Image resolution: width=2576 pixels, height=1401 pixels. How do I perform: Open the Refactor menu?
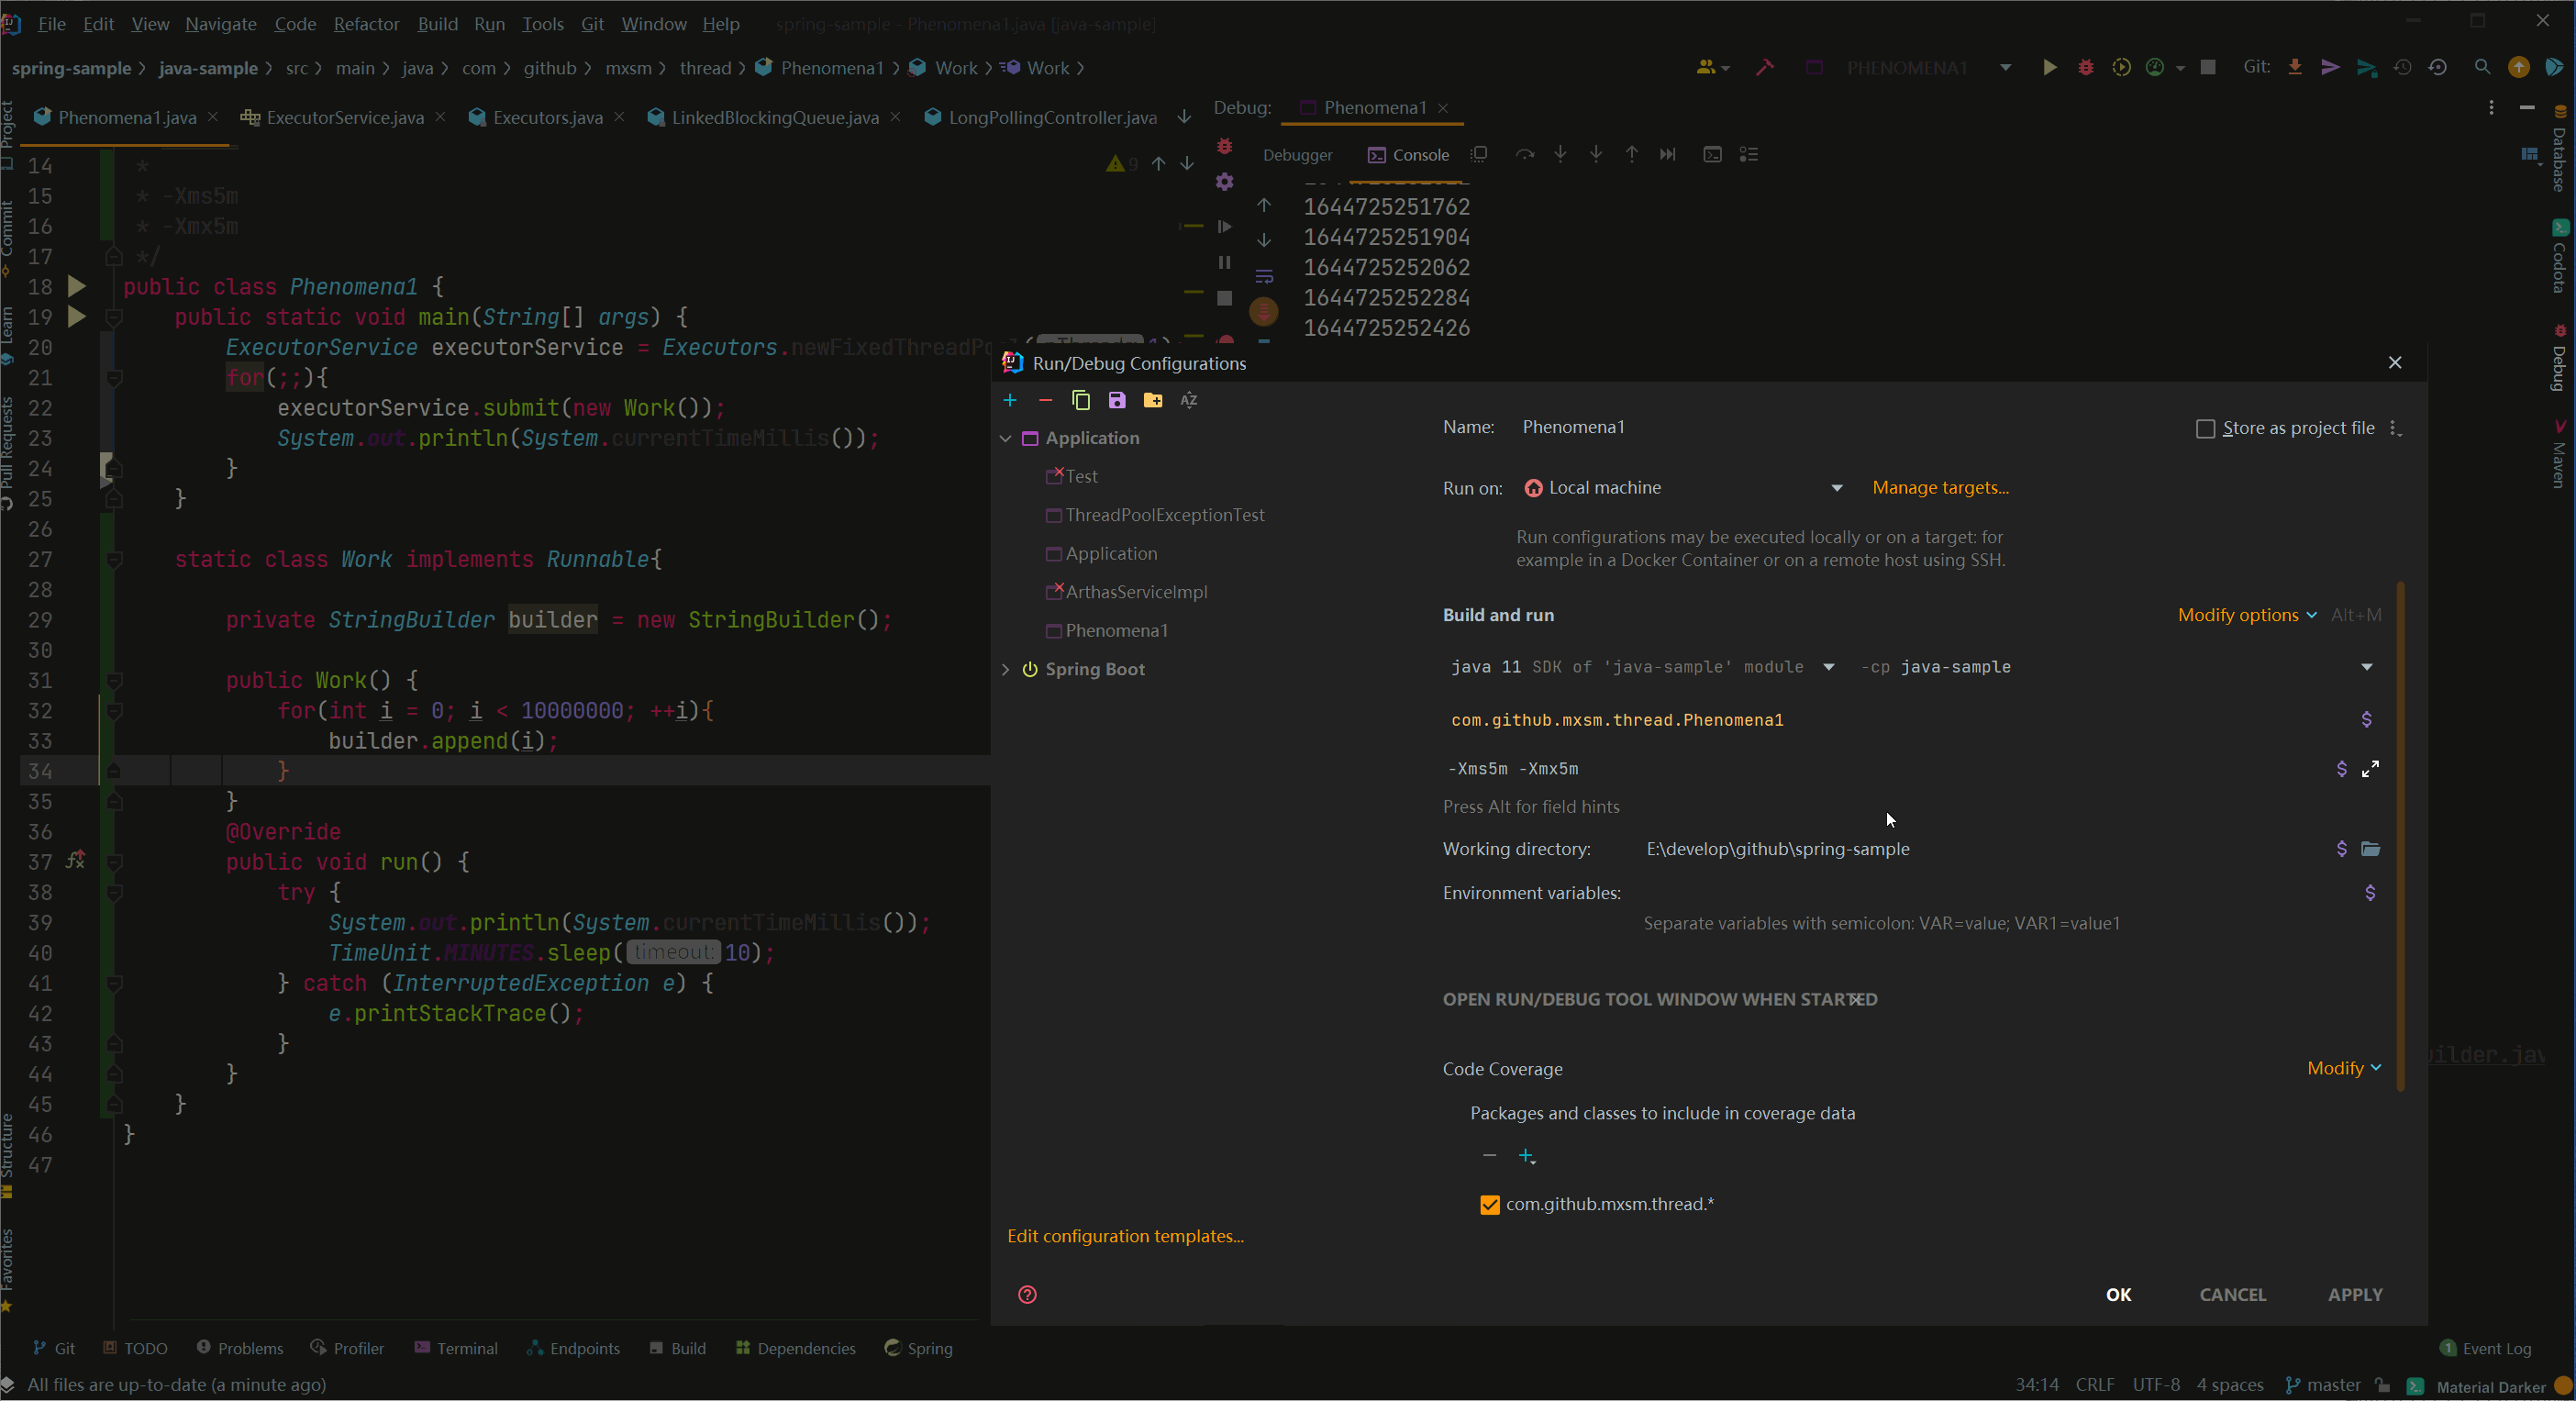pos(366,24)
